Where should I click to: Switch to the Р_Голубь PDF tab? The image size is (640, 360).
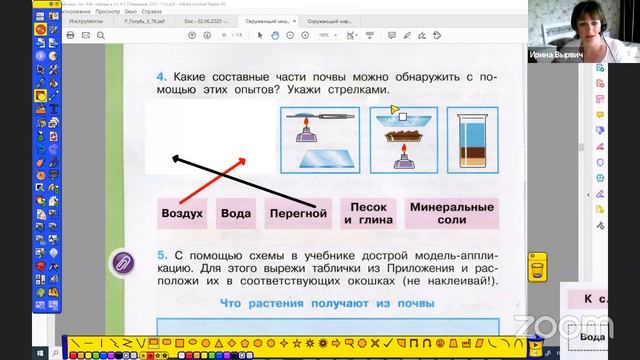pyautogui.click(x=145, y=21)
